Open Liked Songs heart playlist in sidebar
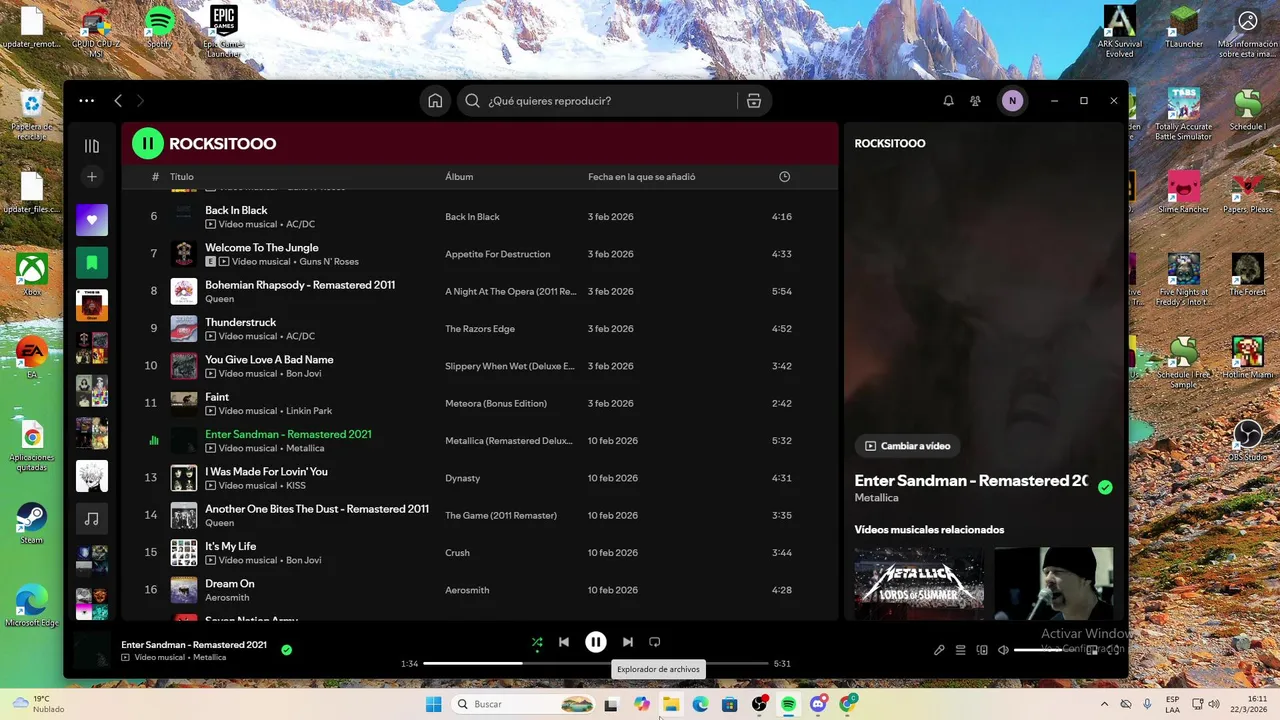 click(x=92, y=220)
